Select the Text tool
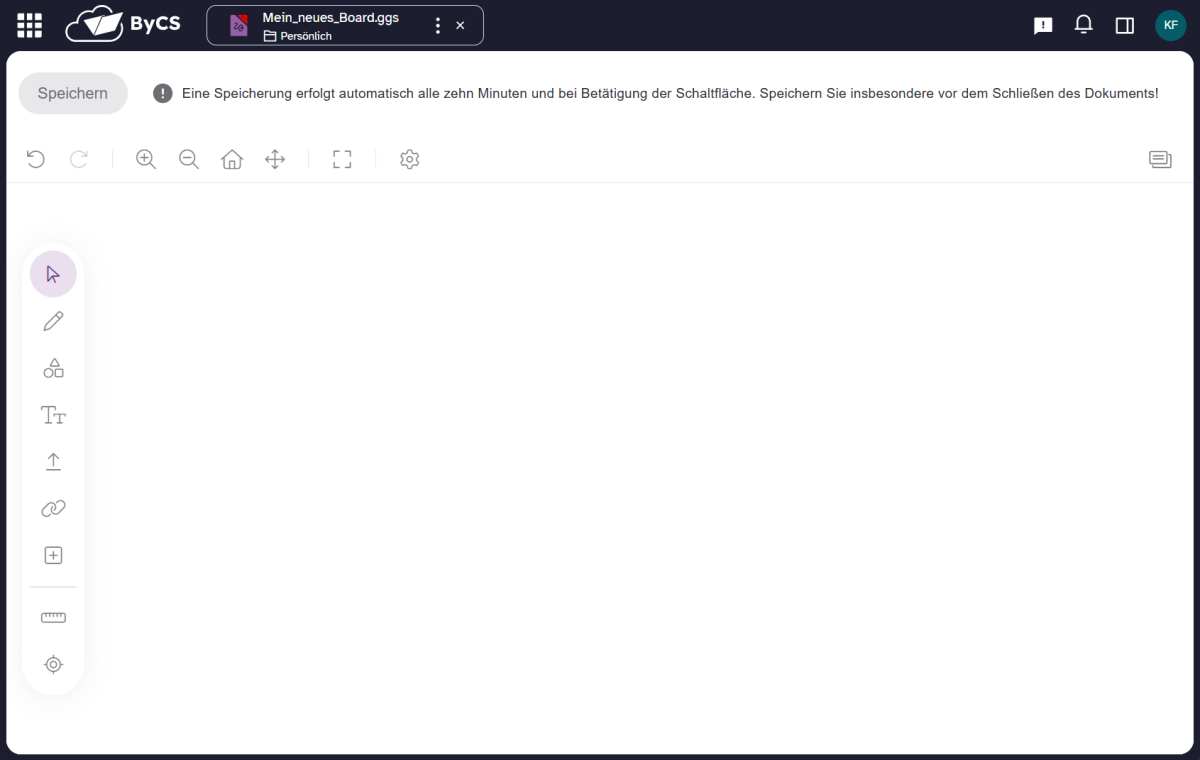This screenshot has height=760, width=1200. pyautogui.click(x=53, y=415)
